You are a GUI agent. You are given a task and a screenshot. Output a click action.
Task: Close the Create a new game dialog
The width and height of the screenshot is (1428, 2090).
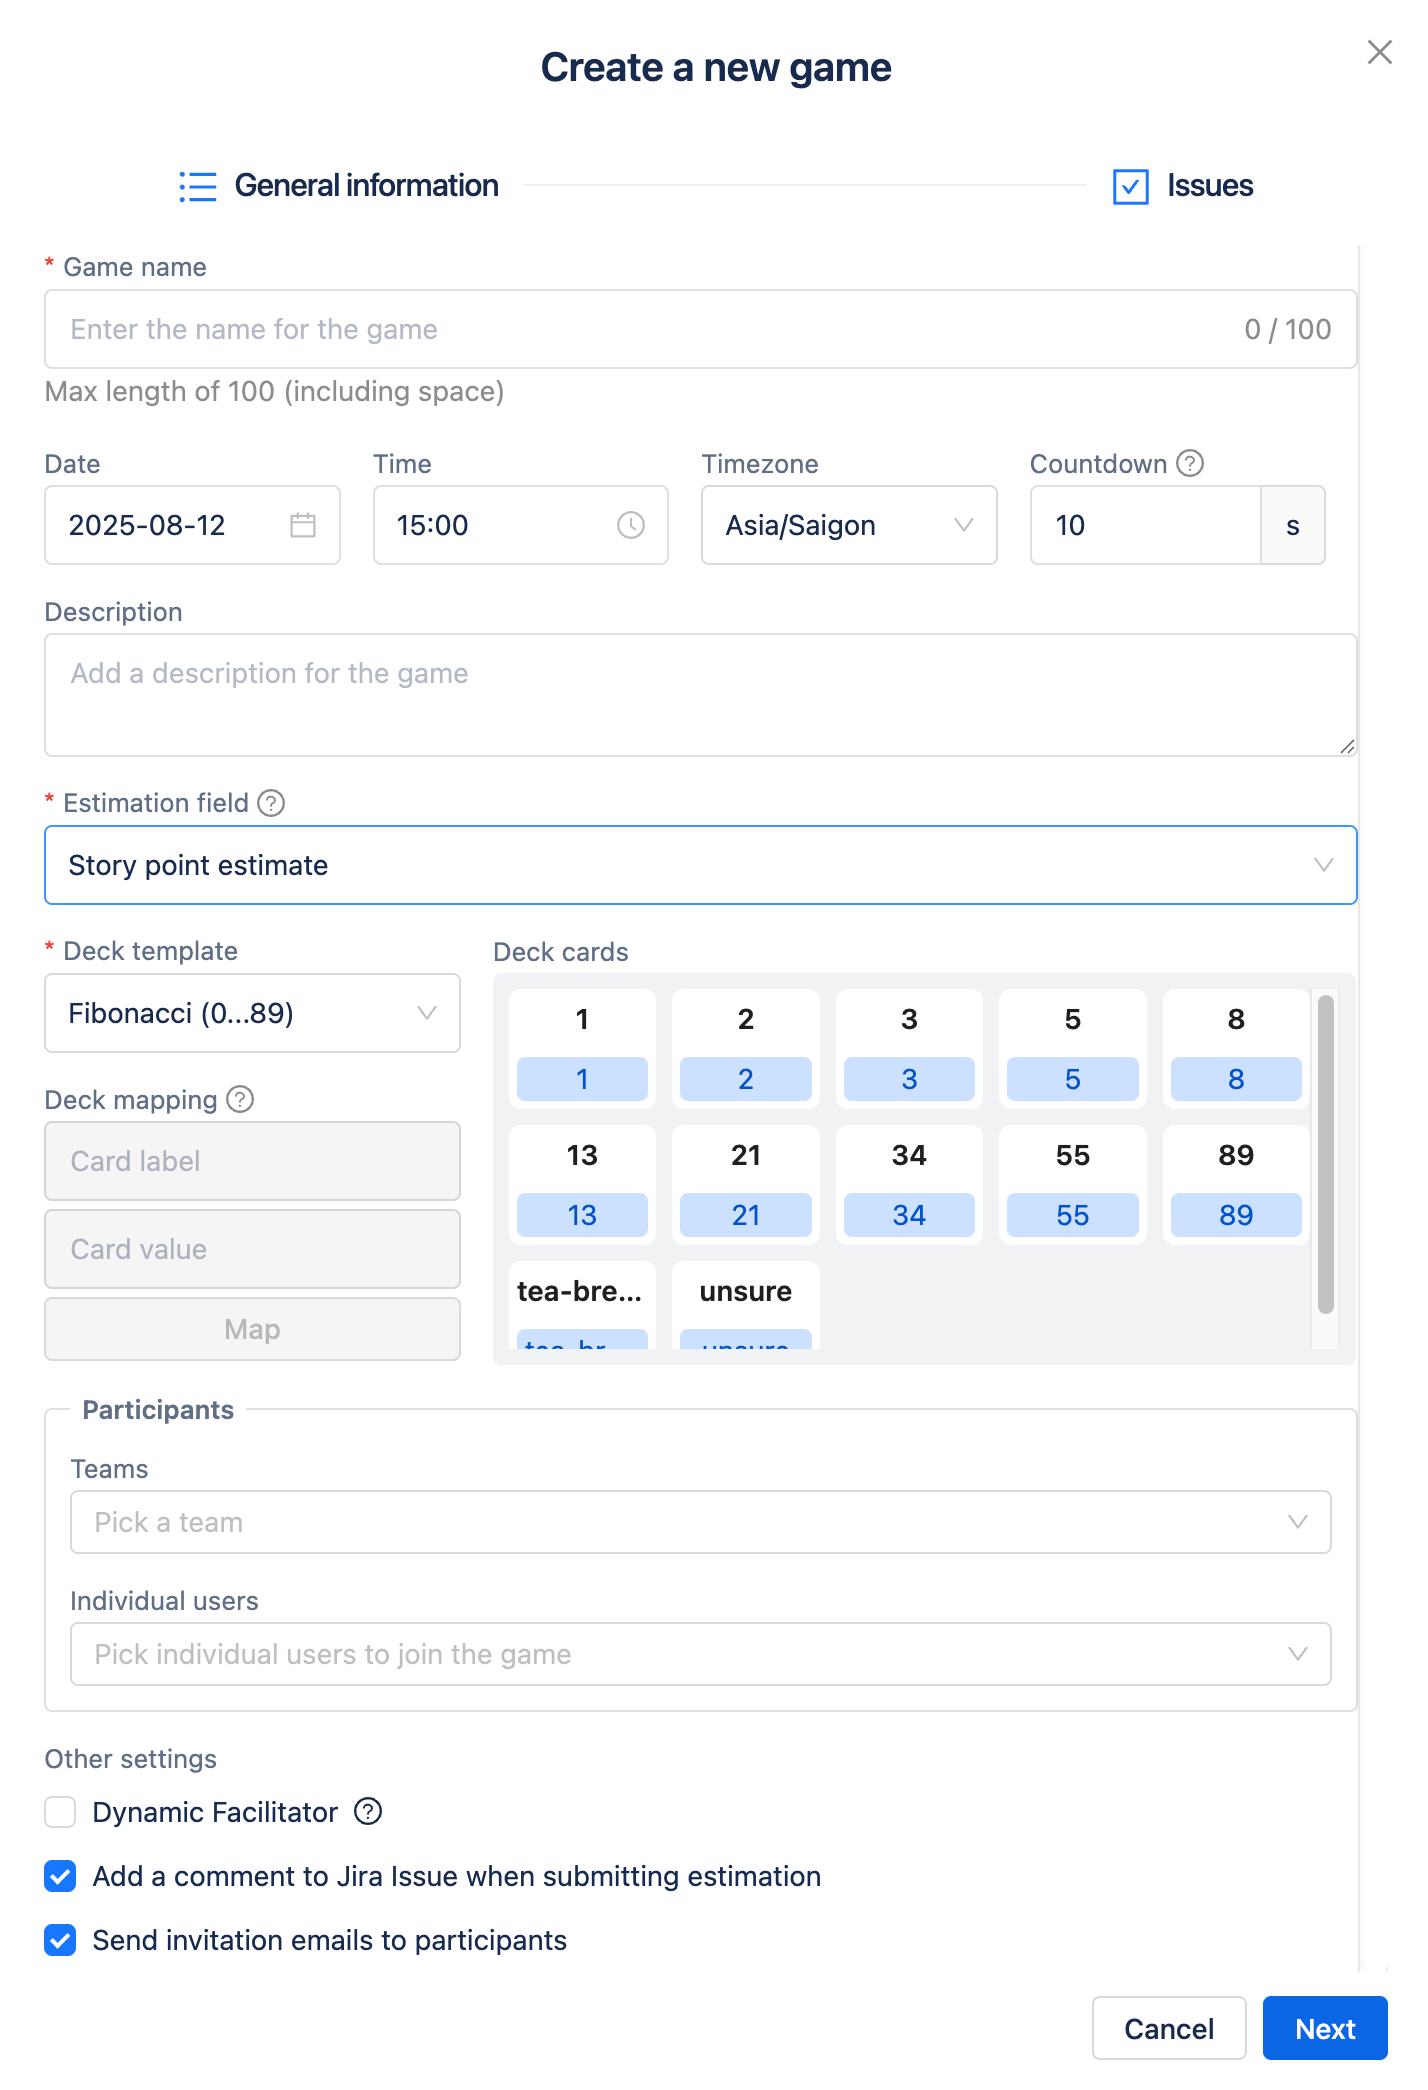[1379, 52]
